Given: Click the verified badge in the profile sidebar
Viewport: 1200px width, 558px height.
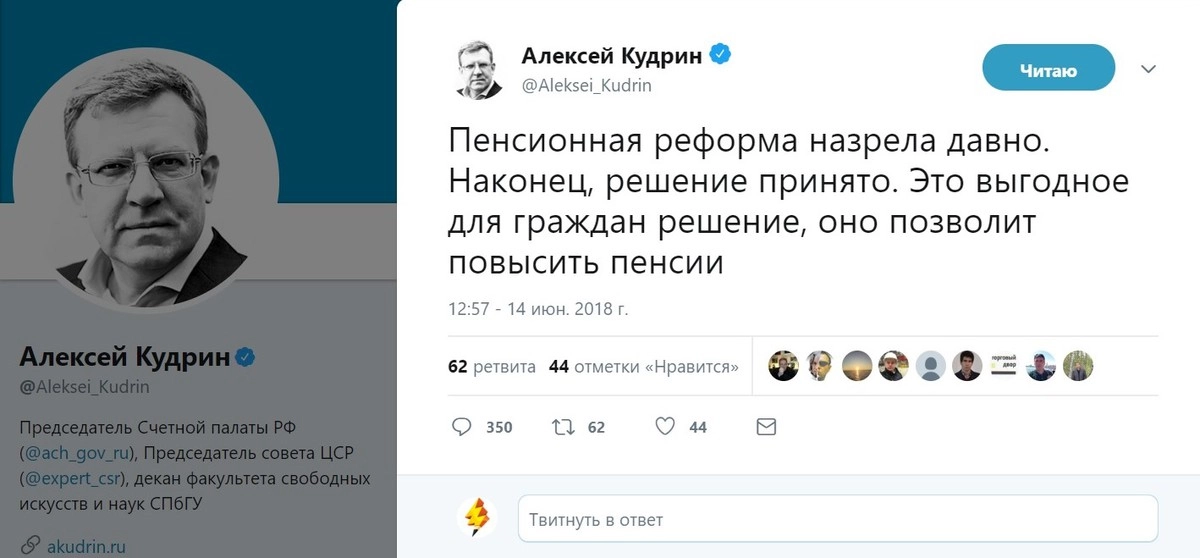Looking at the screenshot, I should point(245,357).
